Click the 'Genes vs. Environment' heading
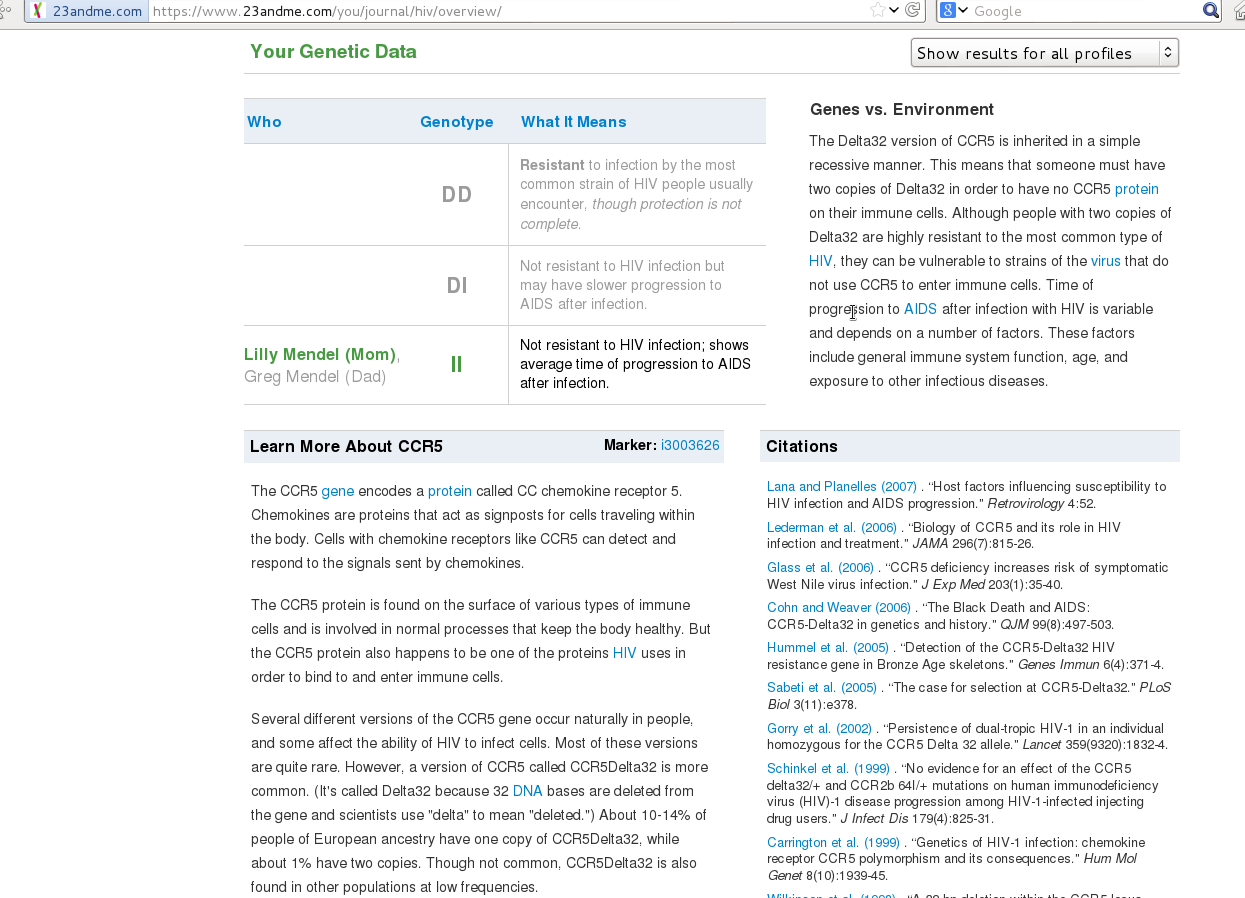Viewport: 1245px width, 898px height. click(x=902, y=110)
